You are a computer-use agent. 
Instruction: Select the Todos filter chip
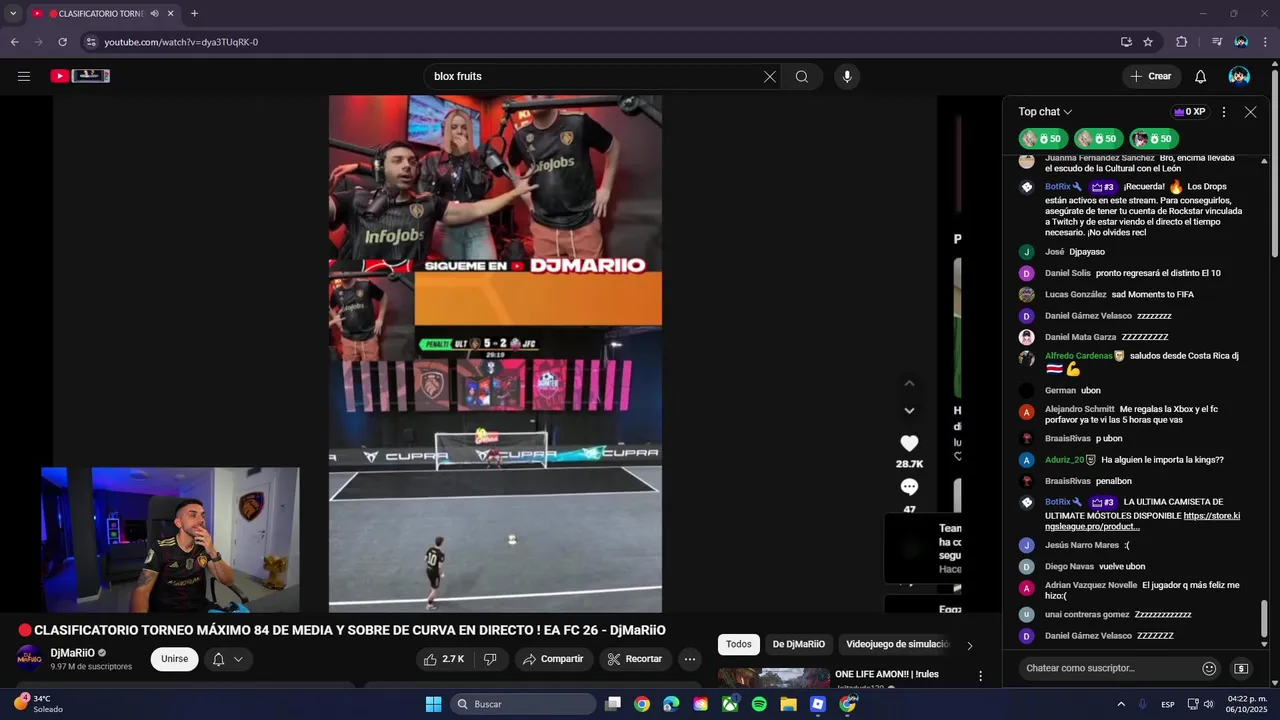click(739, 644)
